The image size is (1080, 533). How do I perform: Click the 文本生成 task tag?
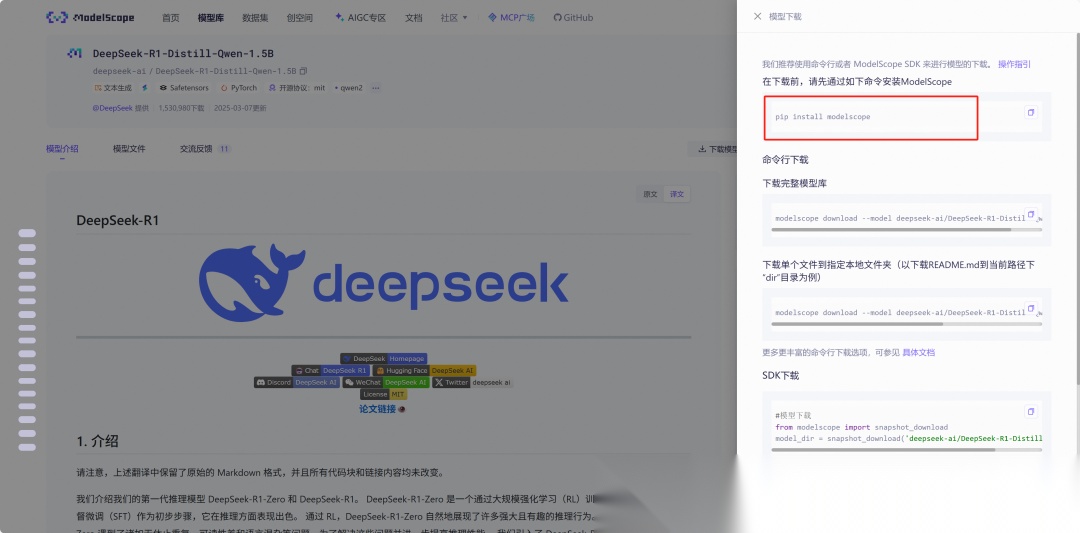pyautogui.click(x=113, y=88)
